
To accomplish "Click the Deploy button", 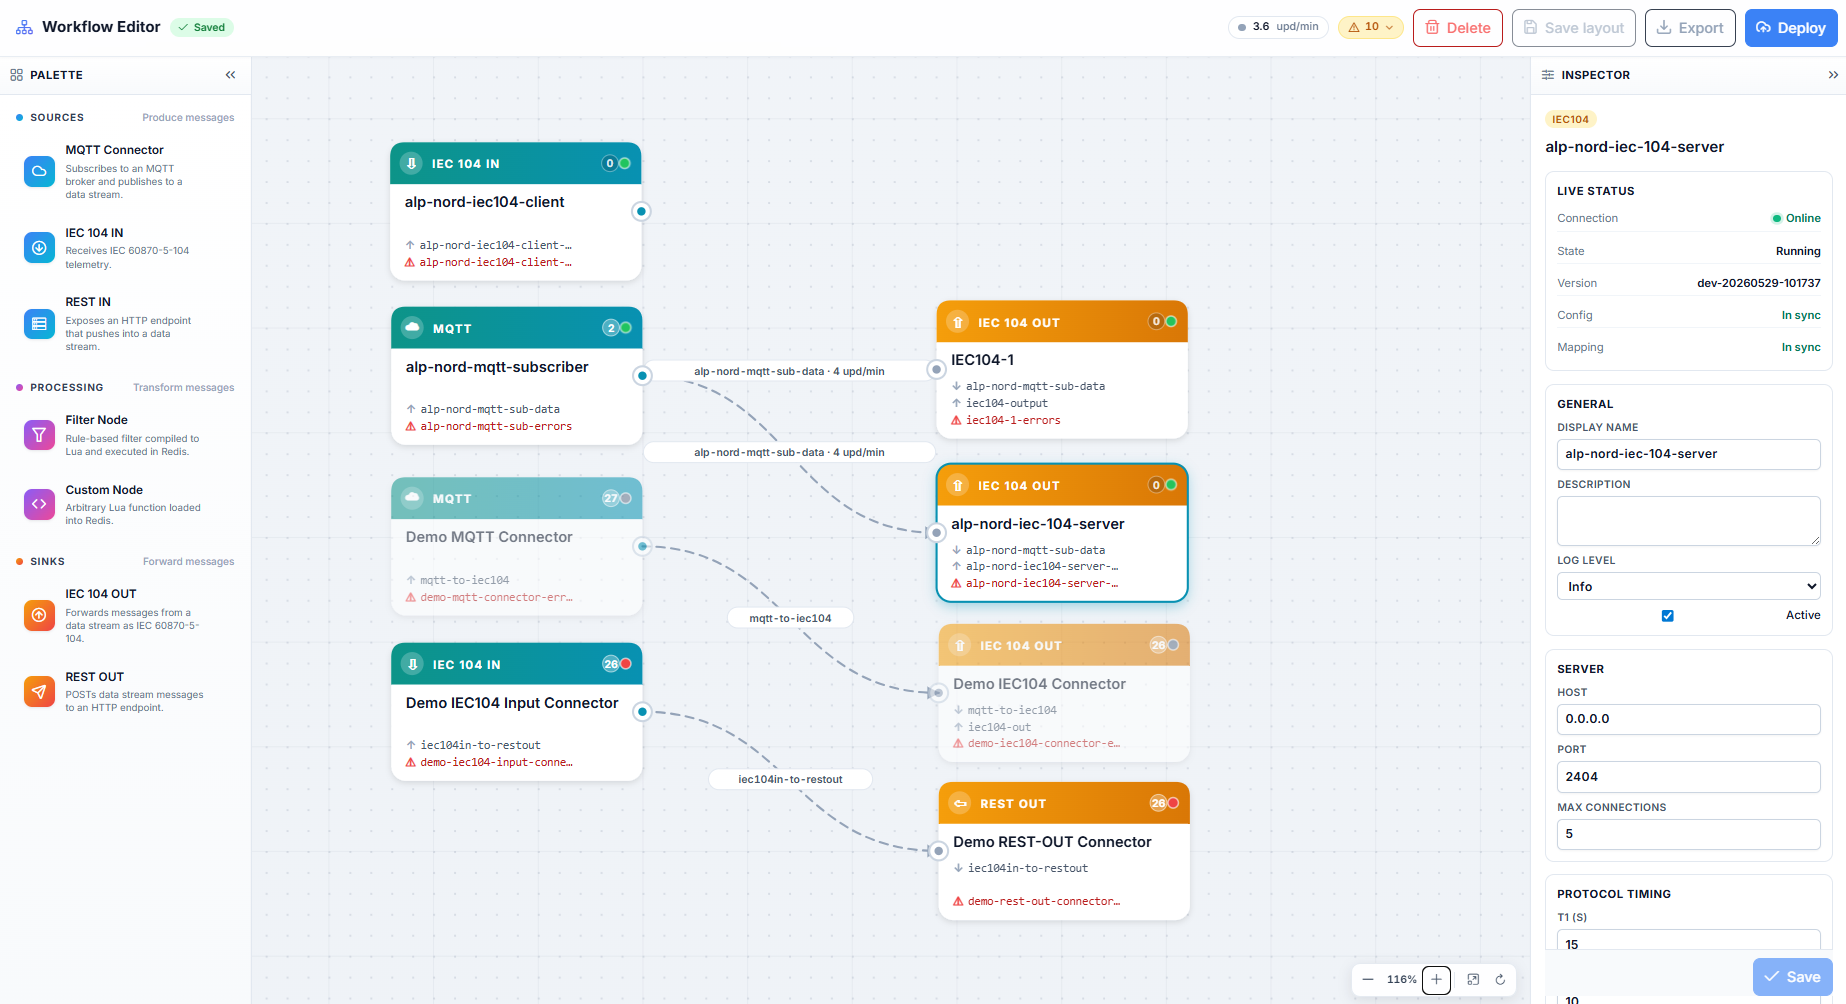I will pyautogui.click(x=1791, y=28).
